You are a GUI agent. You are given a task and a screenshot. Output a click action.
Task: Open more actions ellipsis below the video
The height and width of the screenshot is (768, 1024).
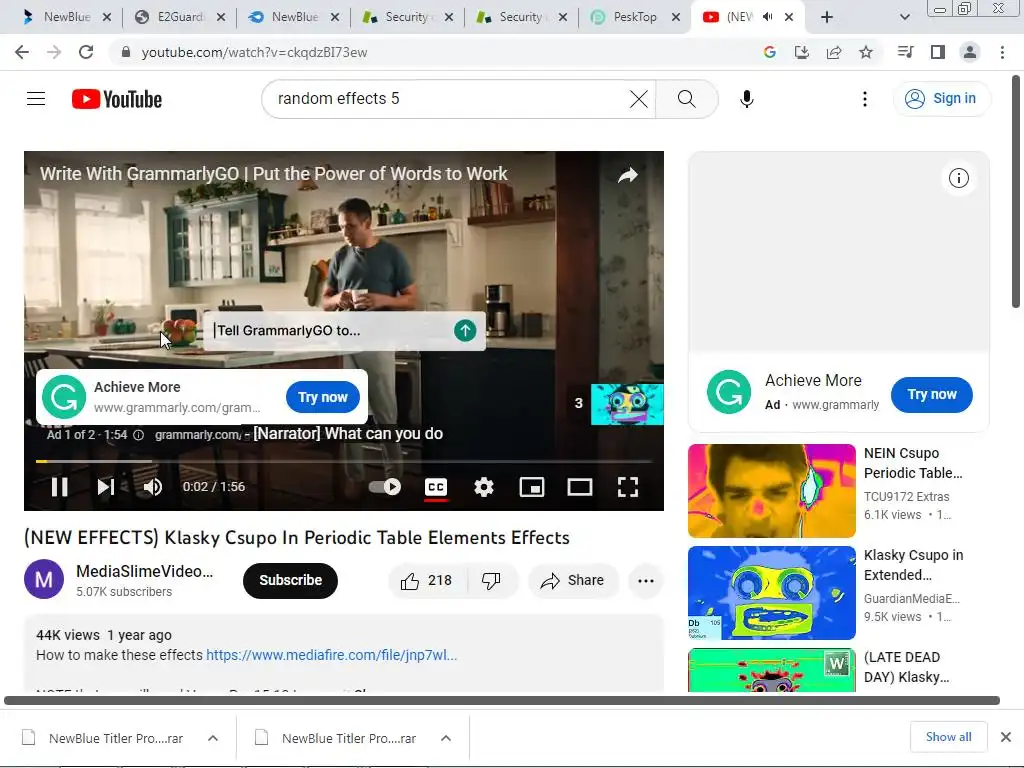[x=646, y=581]
